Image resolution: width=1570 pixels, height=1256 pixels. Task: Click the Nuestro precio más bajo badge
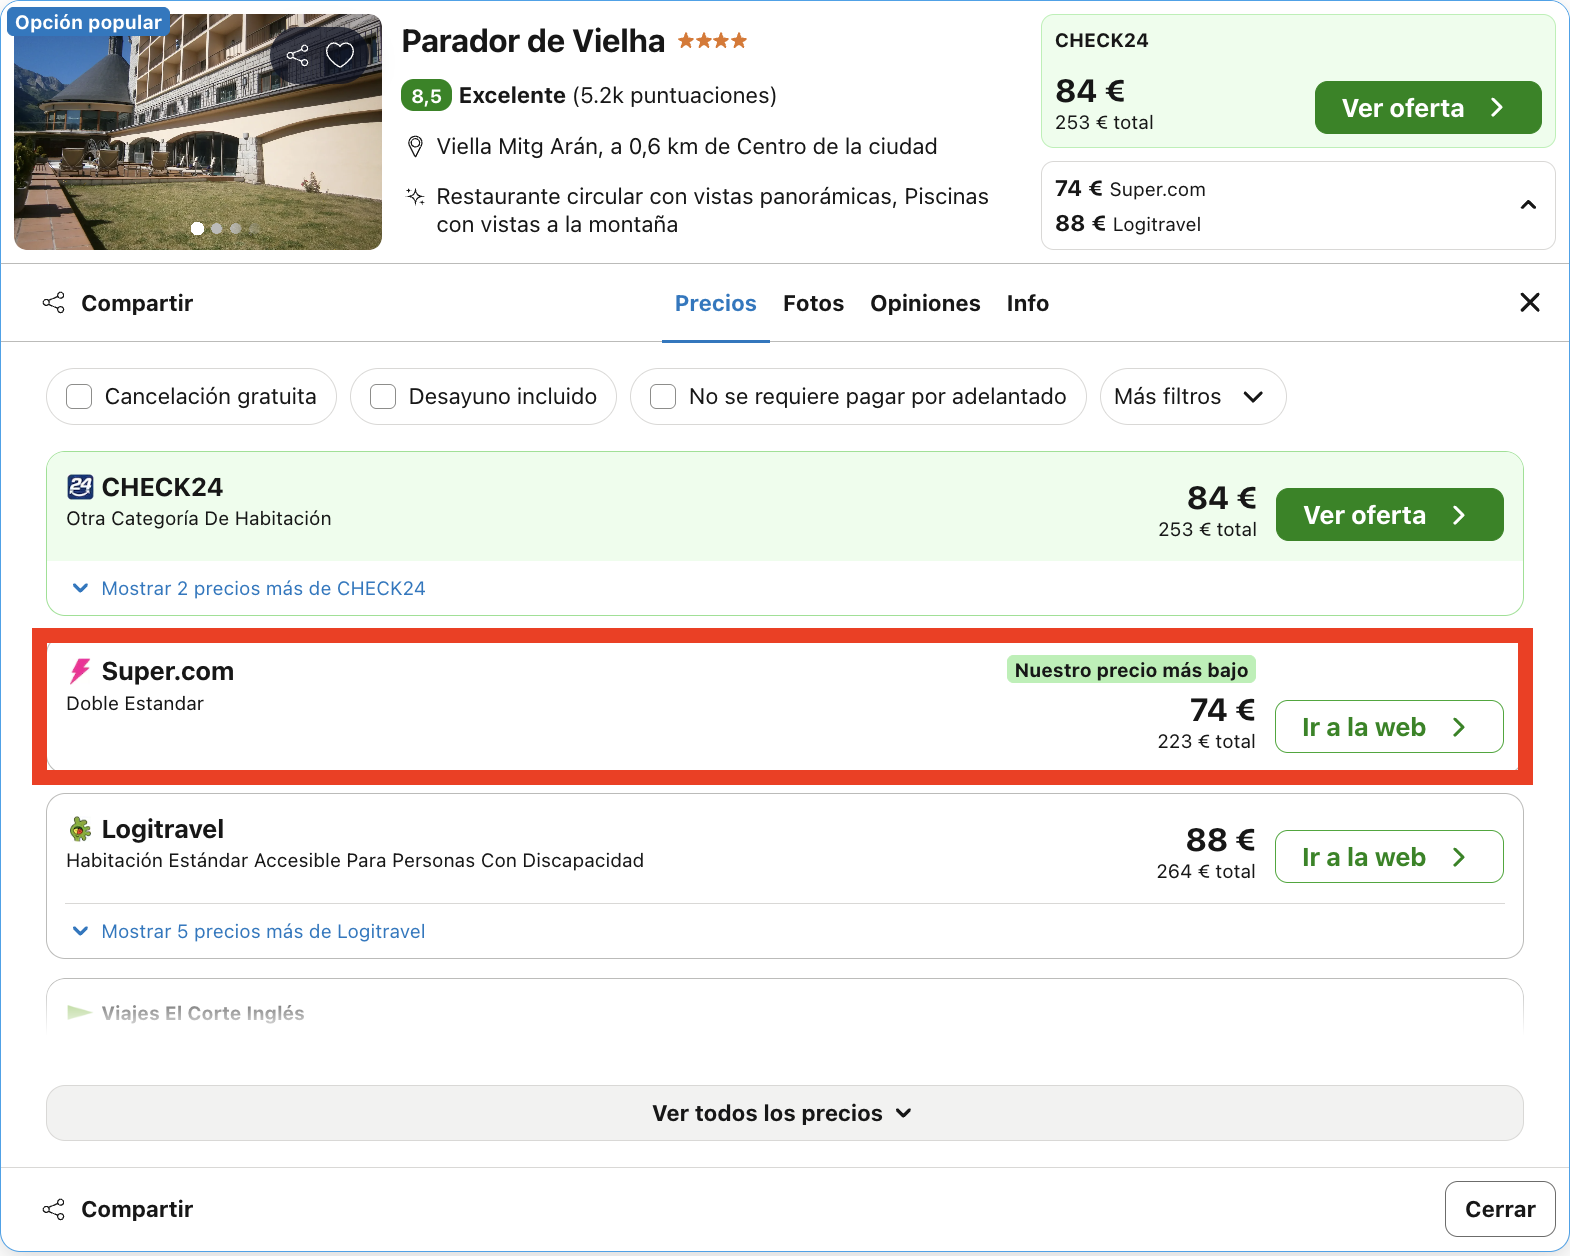point(1131,670)
